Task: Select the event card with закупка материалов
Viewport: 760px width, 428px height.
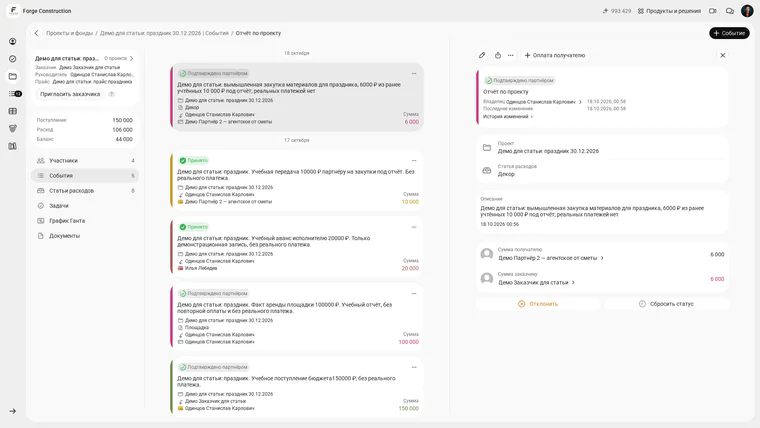Action: pos(297,97)
